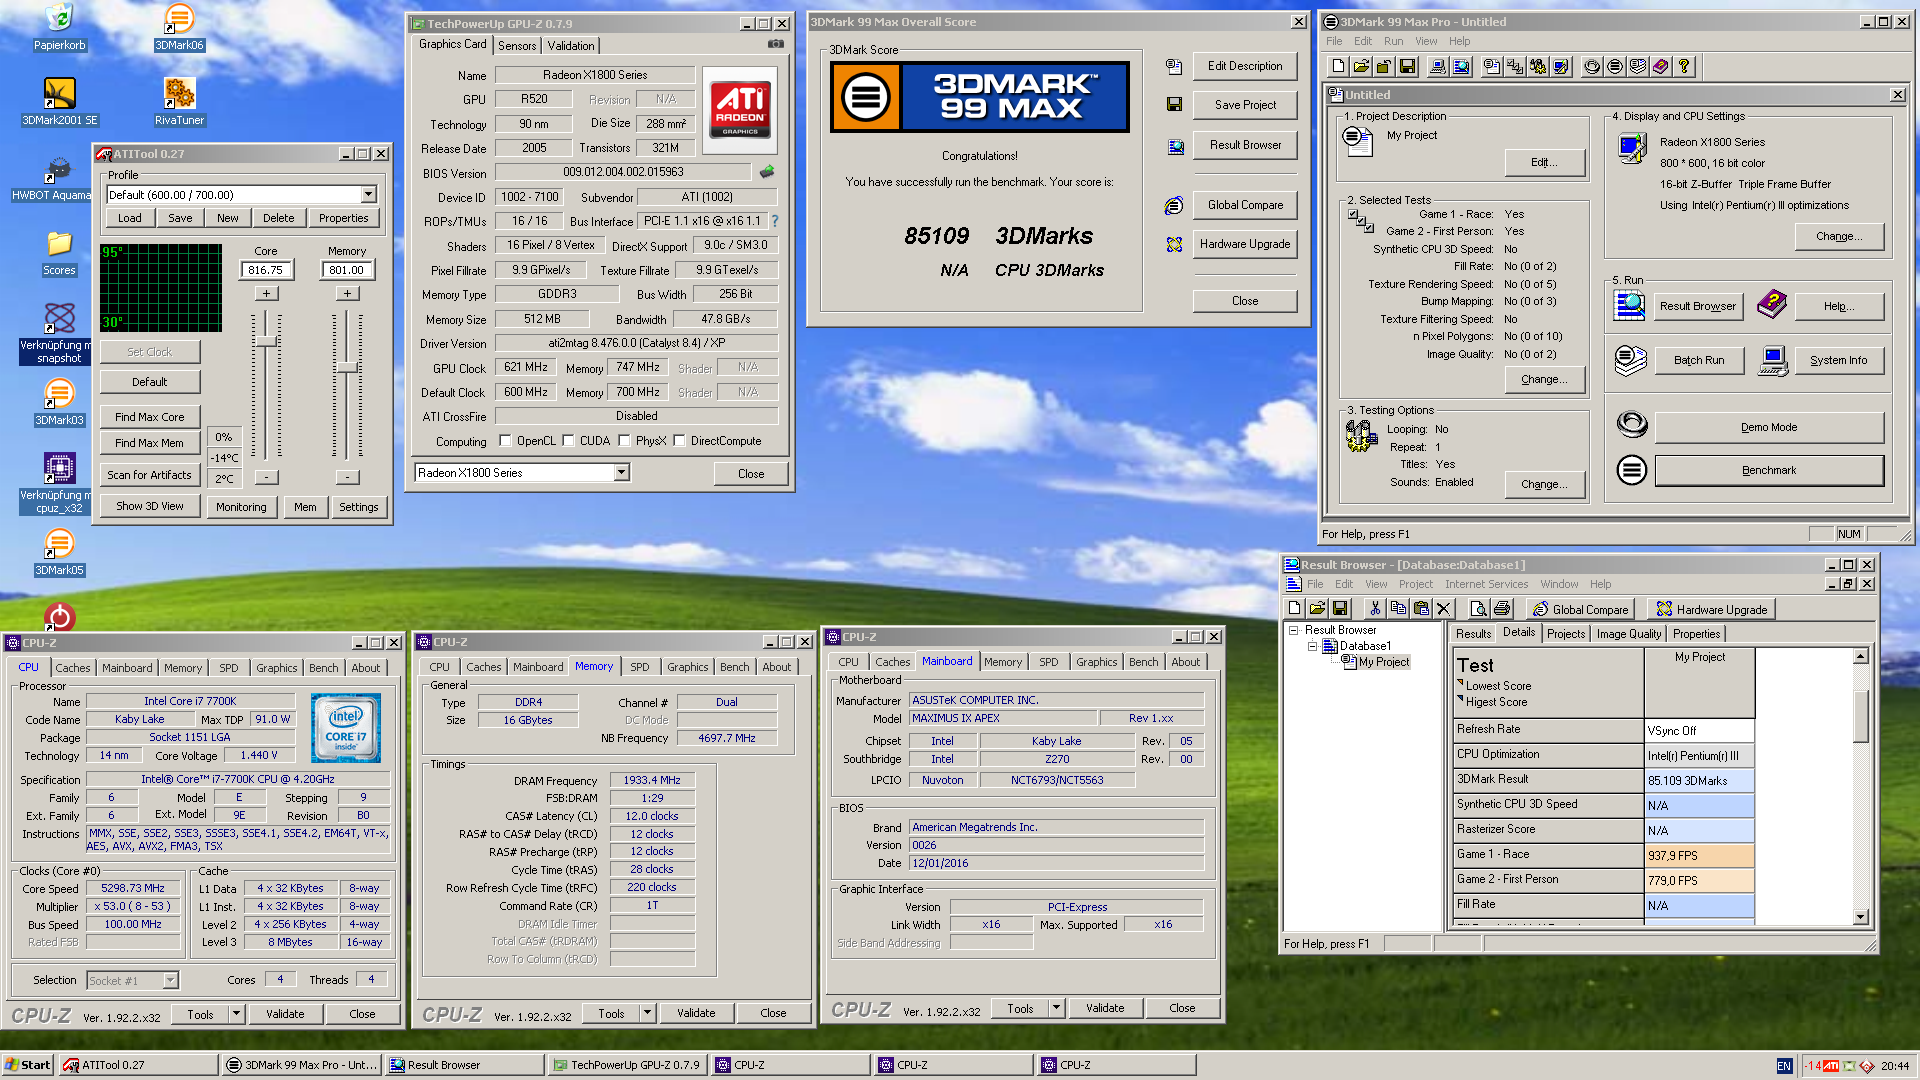Click Save Project button in score dialog
1920x1080 pixels.
[1245, 105]
